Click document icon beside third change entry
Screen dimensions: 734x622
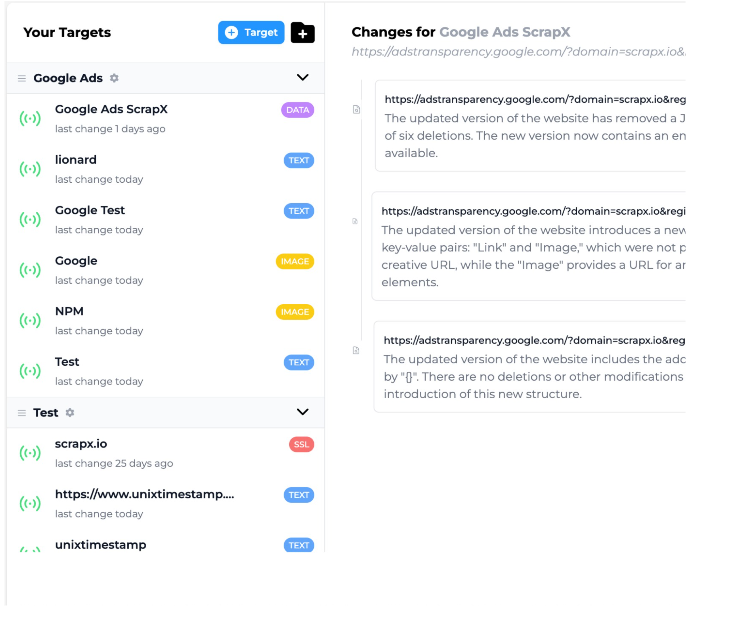[356, 350]
